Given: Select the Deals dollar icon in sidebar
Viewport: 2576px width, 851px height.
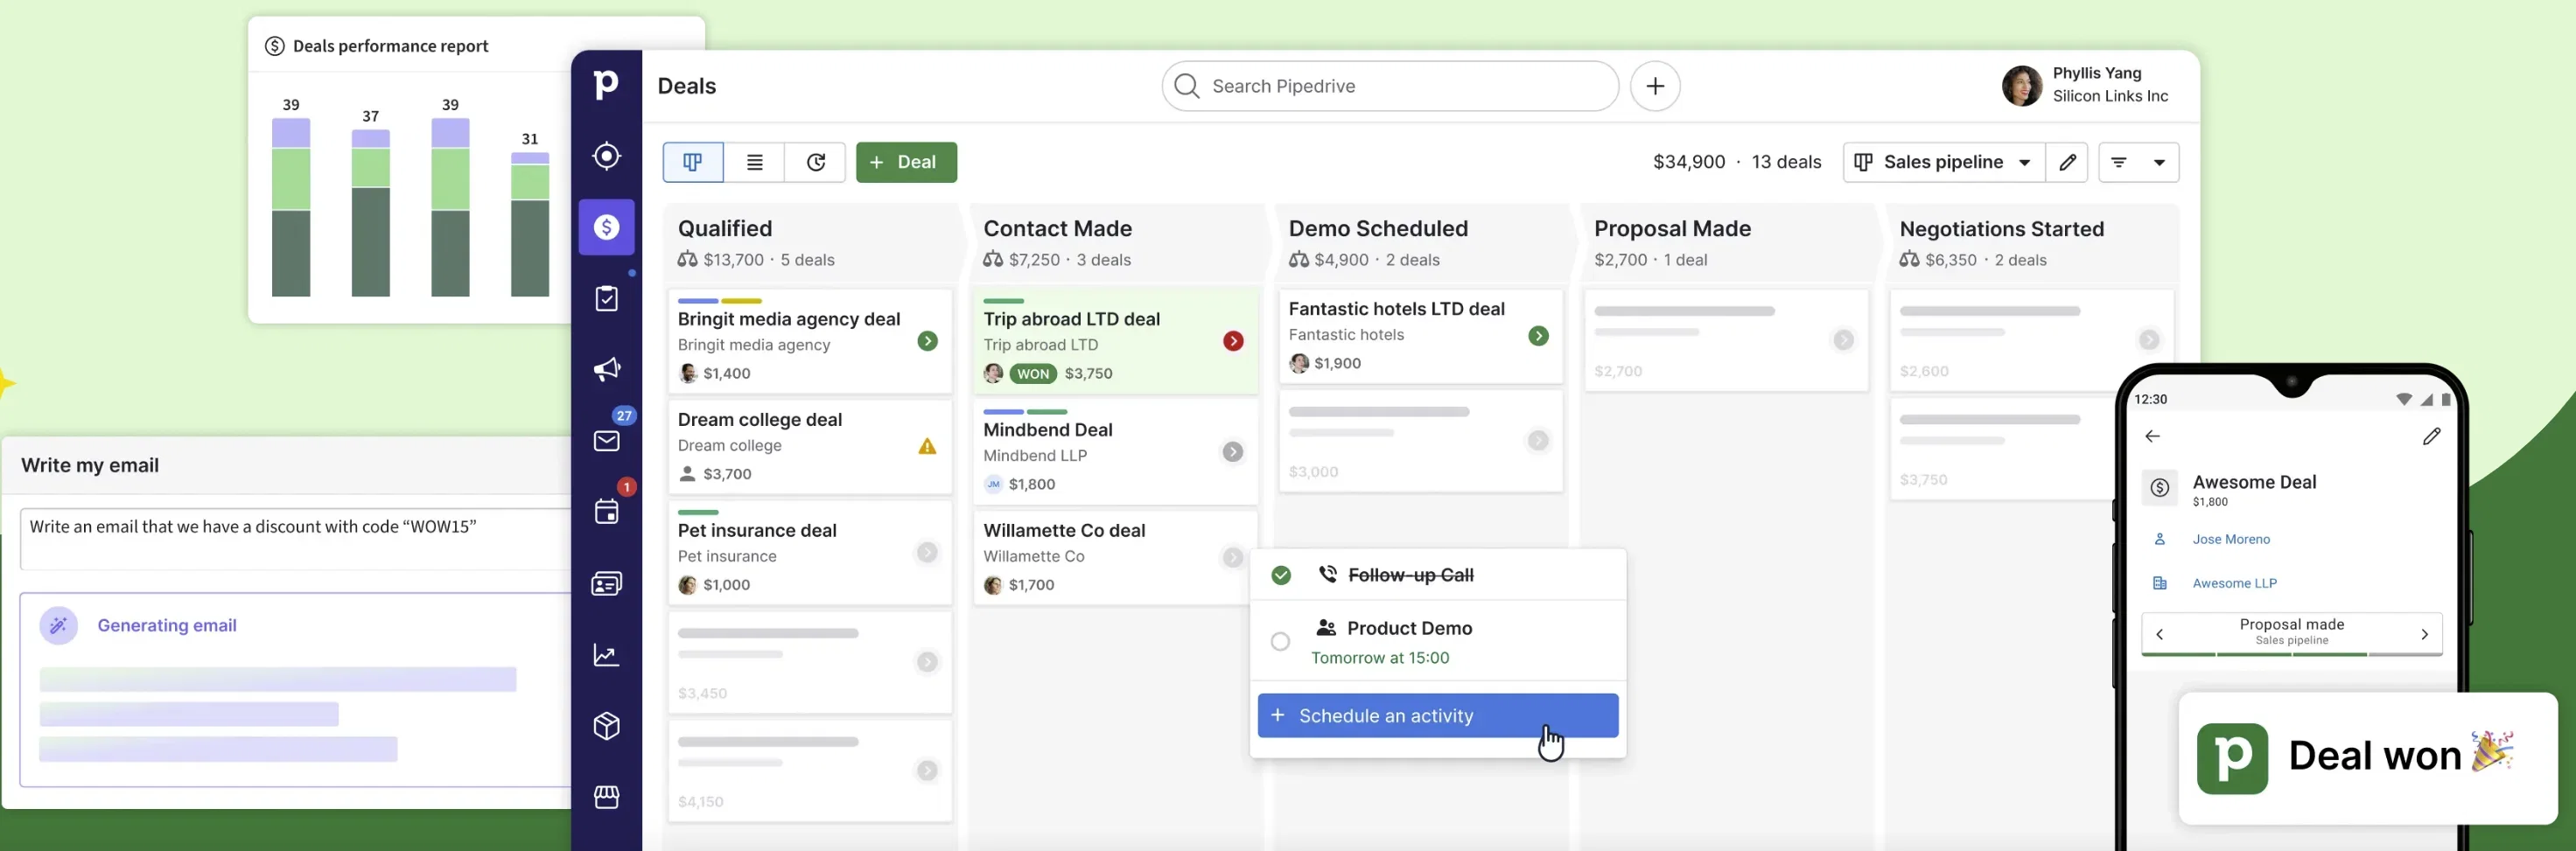Looking at the screenshot, I should coord(606,227).
